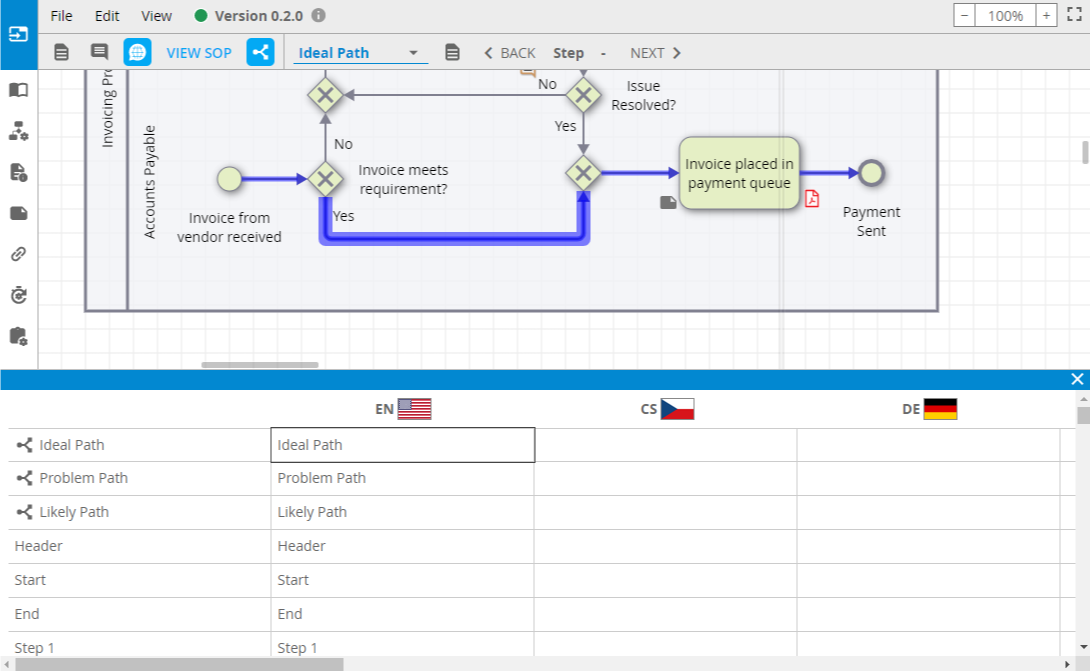Click the zoom in plus button
The image size is (1090, 671).
1046,16
